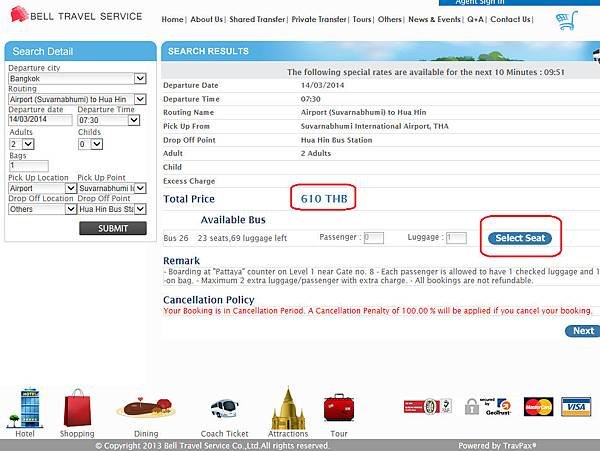This screenshot has width=600, height=451.
Task: Click the Hotel label in footer
Action: [25, 433]
